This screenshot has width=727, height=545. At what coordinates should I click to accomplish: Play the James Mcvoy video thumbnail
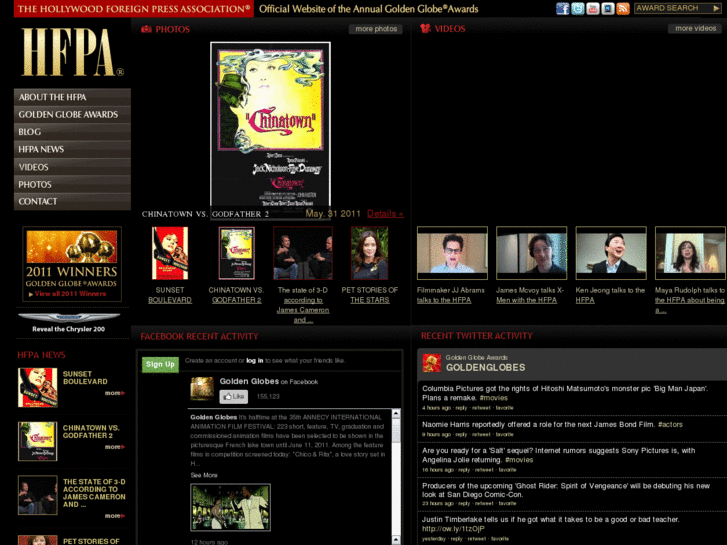[x=531, y=253]
